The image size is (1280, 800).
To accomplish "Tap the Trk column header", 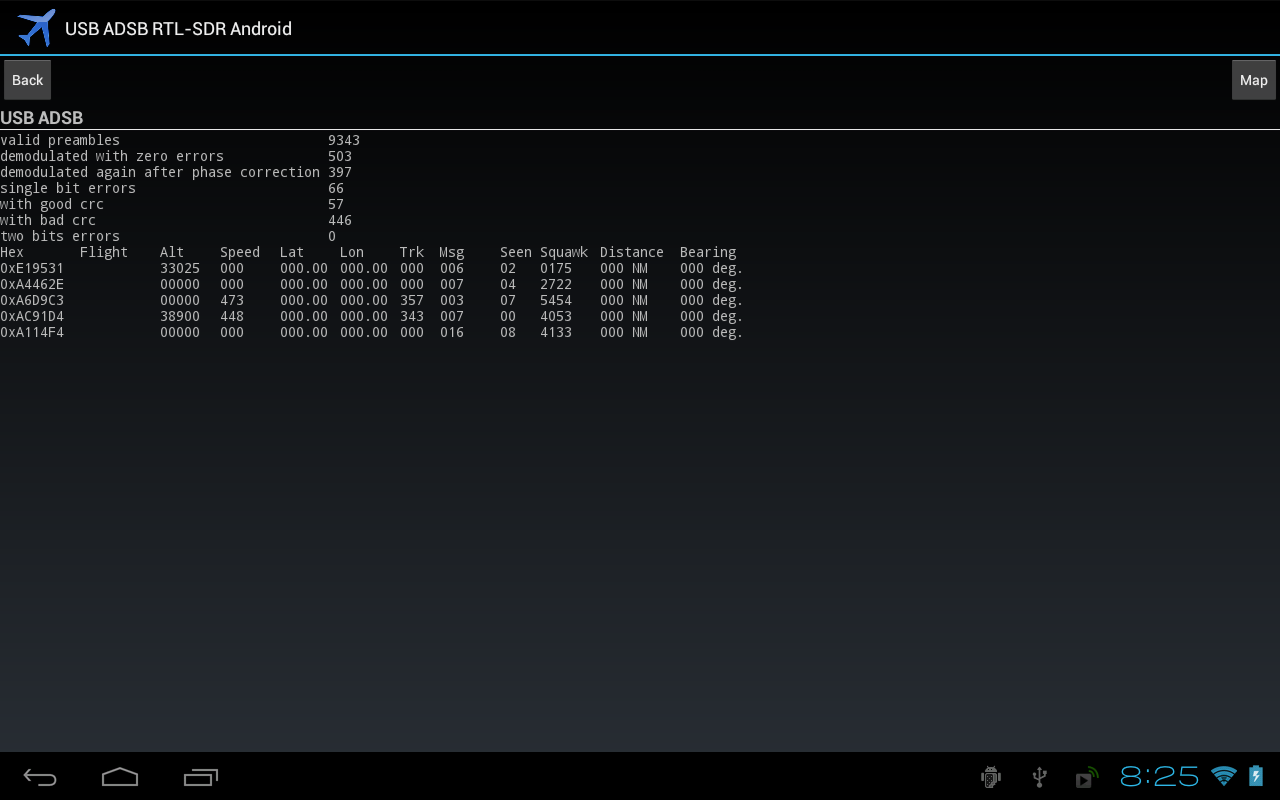I will pos(412,252).
